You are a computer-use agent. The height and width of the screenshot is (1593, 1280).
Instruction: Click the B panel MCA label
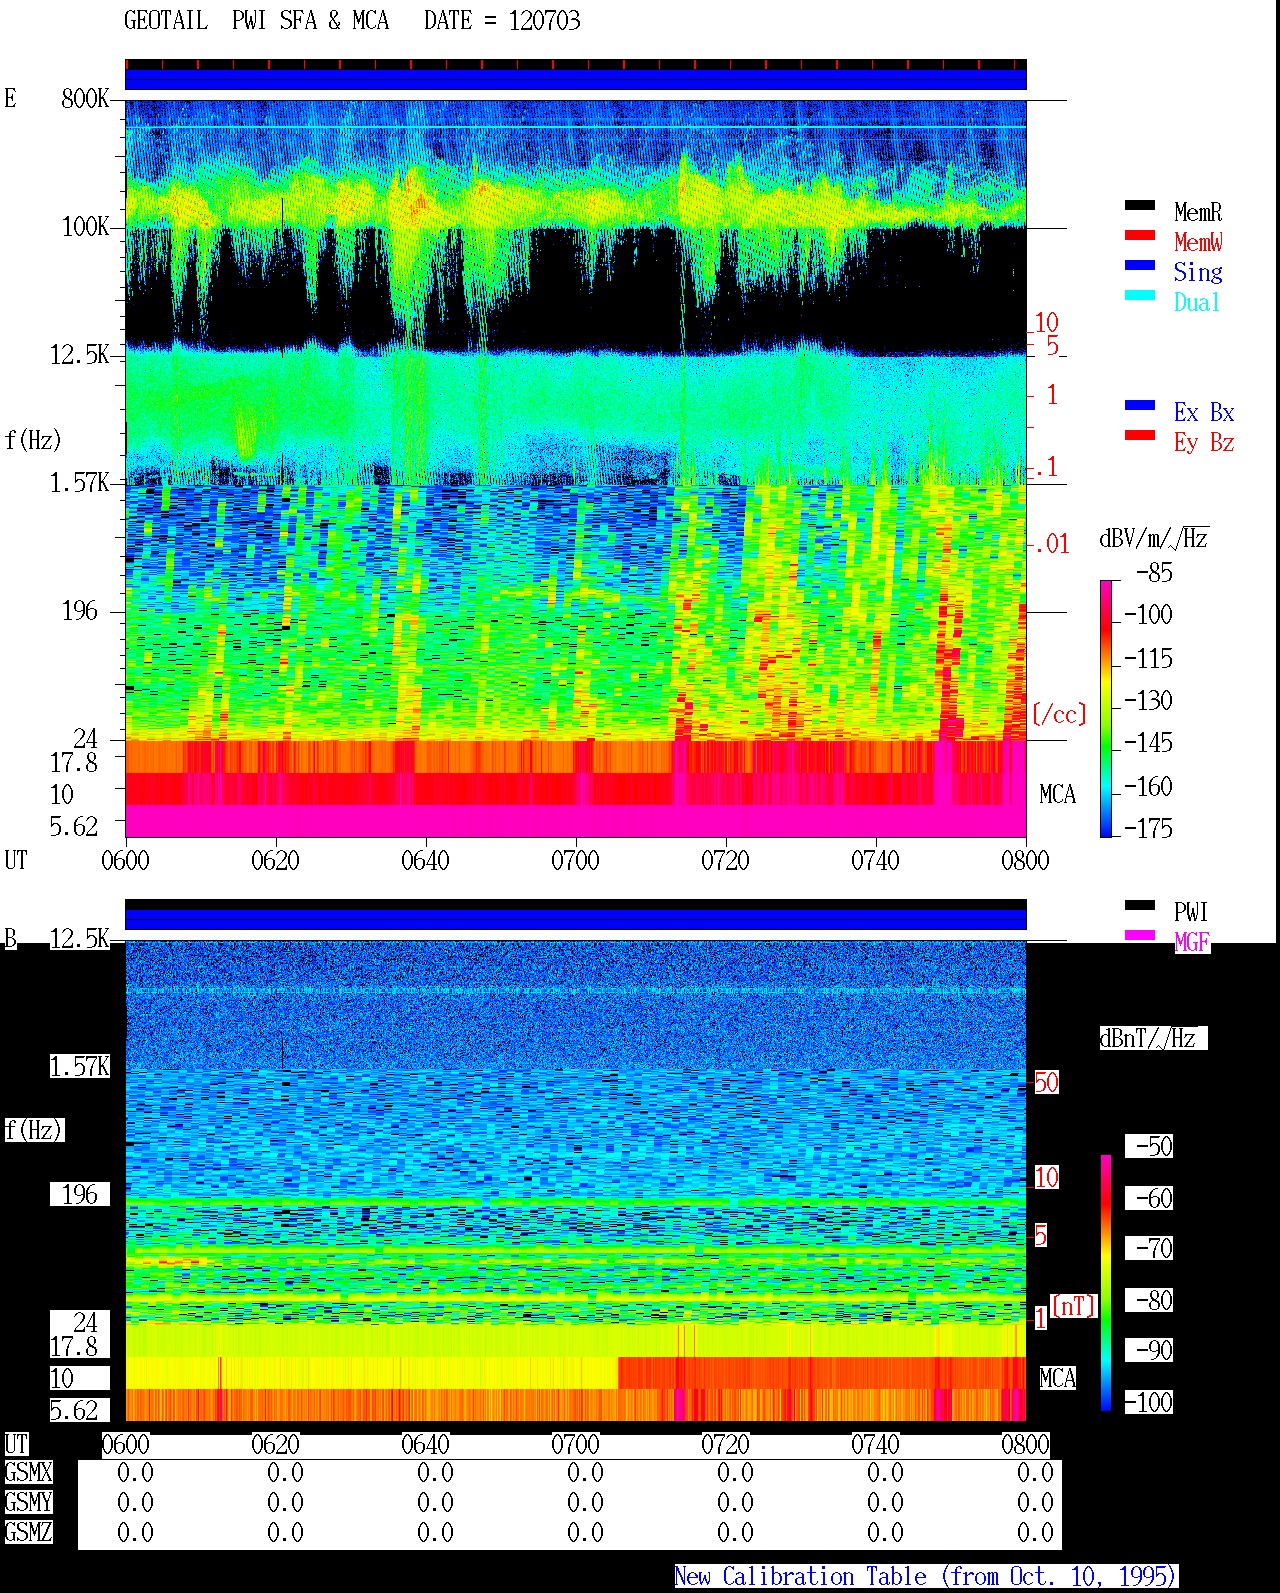pos(1057,1378)
